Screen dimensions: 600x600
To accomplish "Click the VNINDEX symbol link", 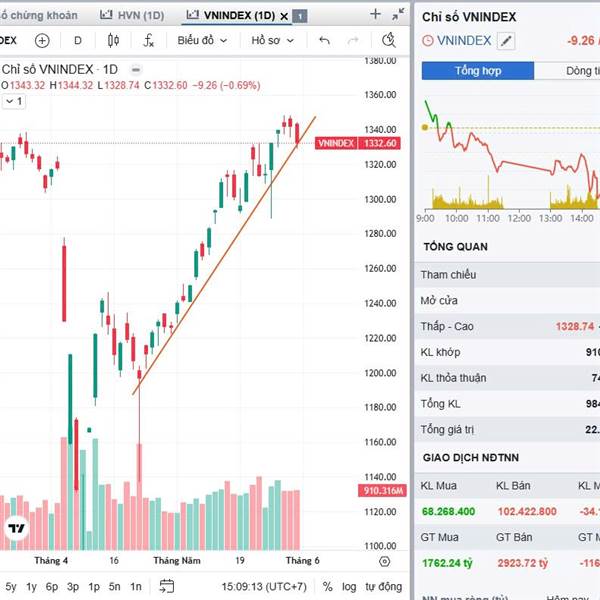I will [464, 41].
